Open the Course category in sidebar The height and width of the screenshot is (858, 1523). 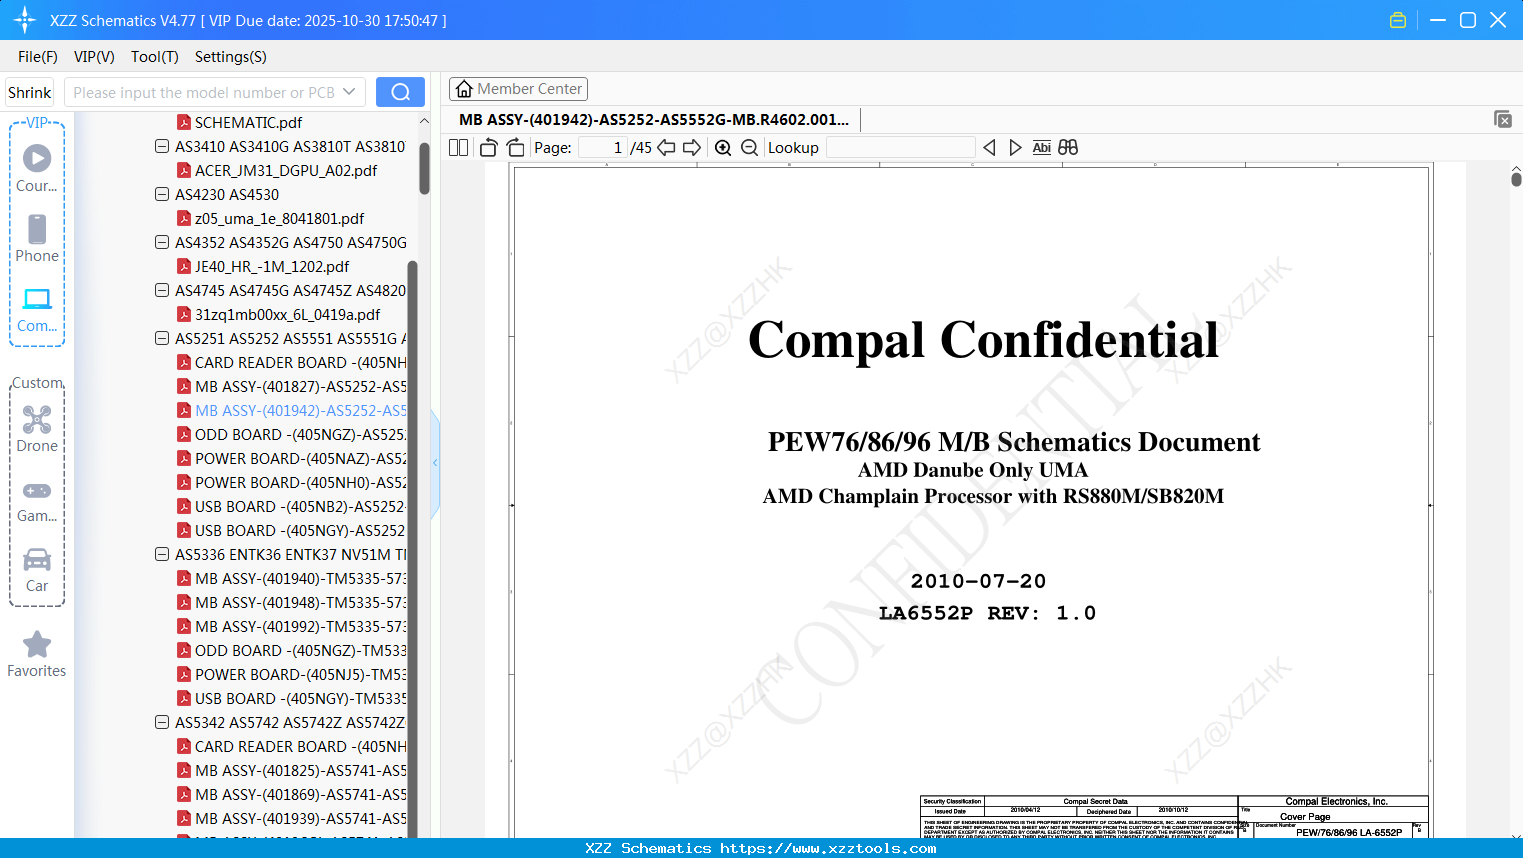tap(37, 168)
